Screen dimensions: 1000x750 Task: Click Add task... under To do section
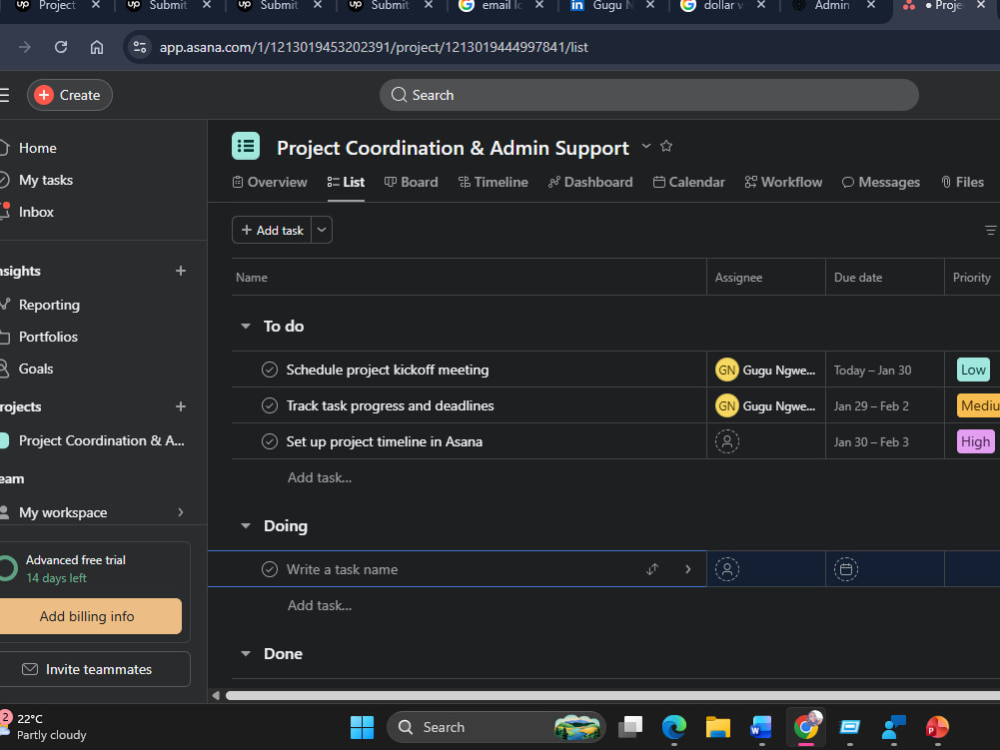(319, 478)
